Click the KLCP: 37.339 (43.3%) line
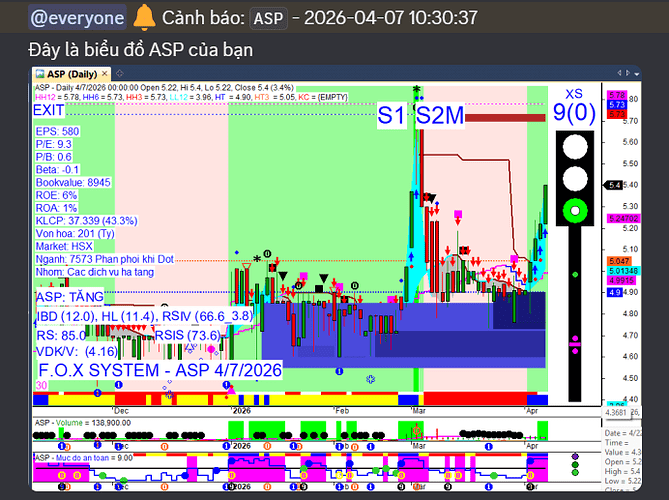The image size is (669, 500). pyautogui.click(x=86, y=221)
